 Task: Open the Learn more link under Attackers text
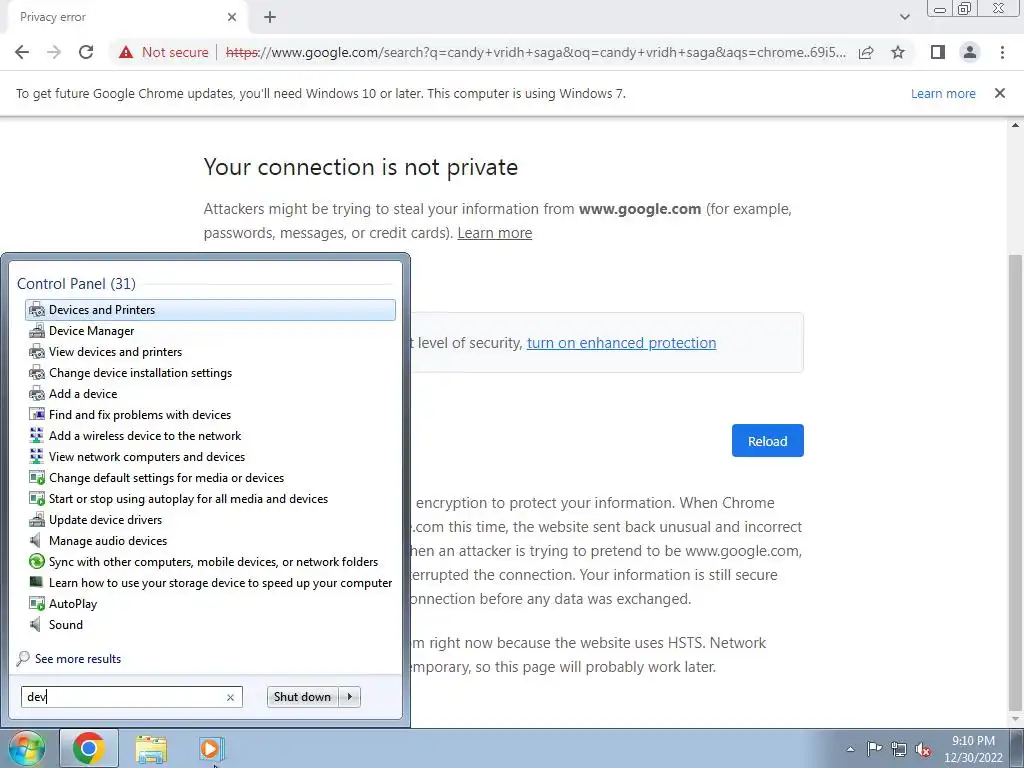pos(494,233)
